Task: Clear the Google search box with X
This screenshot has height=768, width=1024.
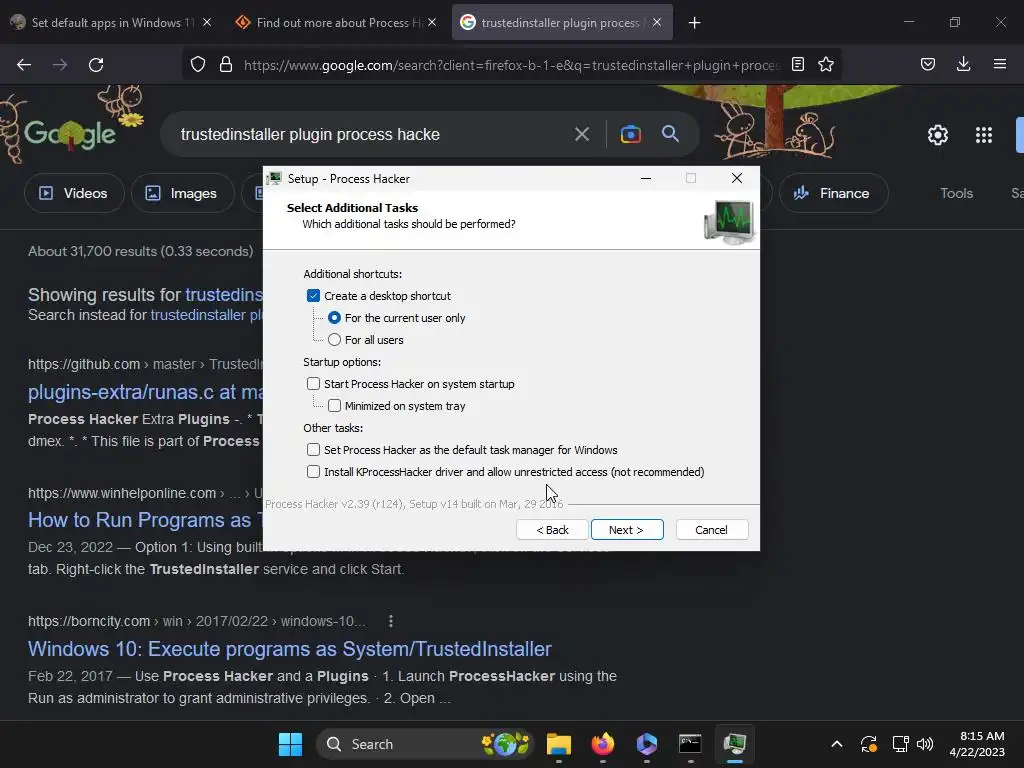Action: point(582,135)
